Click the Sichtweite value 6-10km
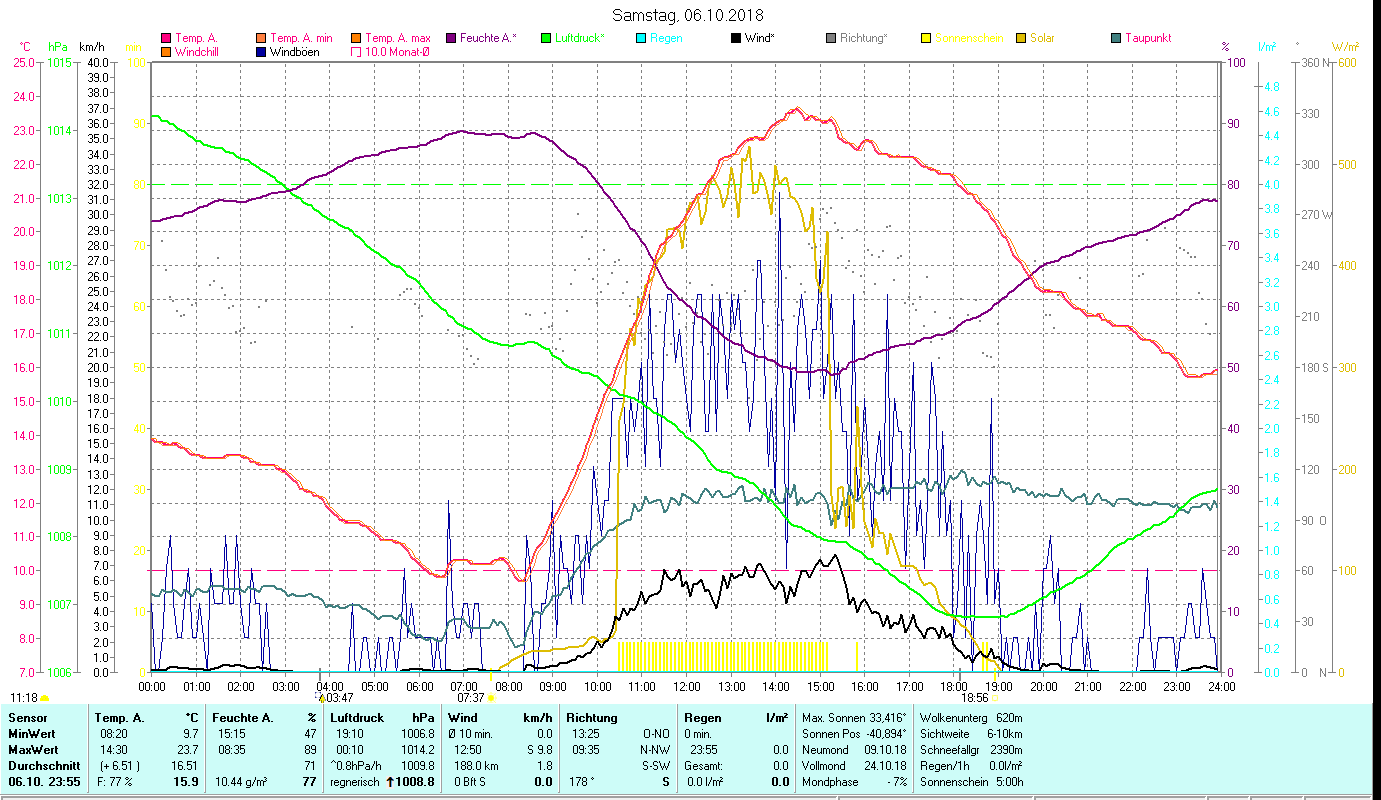1381x800 pixels. 1005,733
